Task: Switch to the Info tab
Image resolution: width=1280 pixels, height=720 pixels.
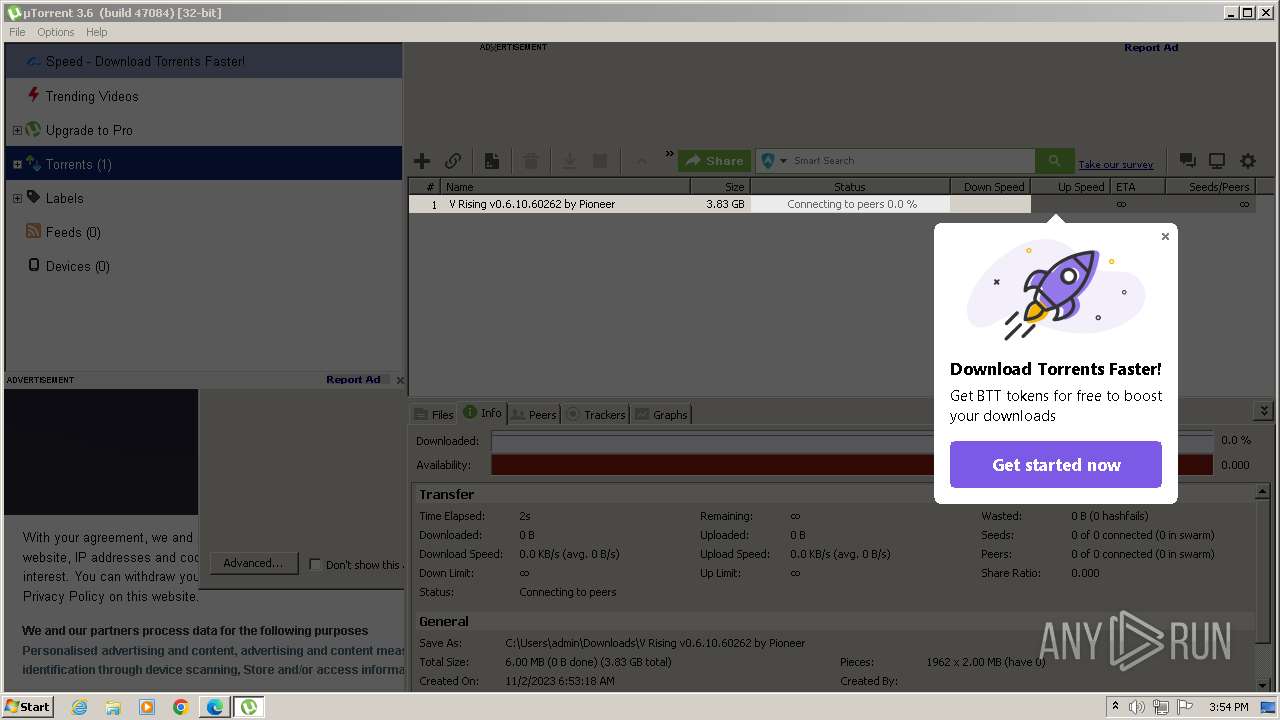Action: point(483,413)
